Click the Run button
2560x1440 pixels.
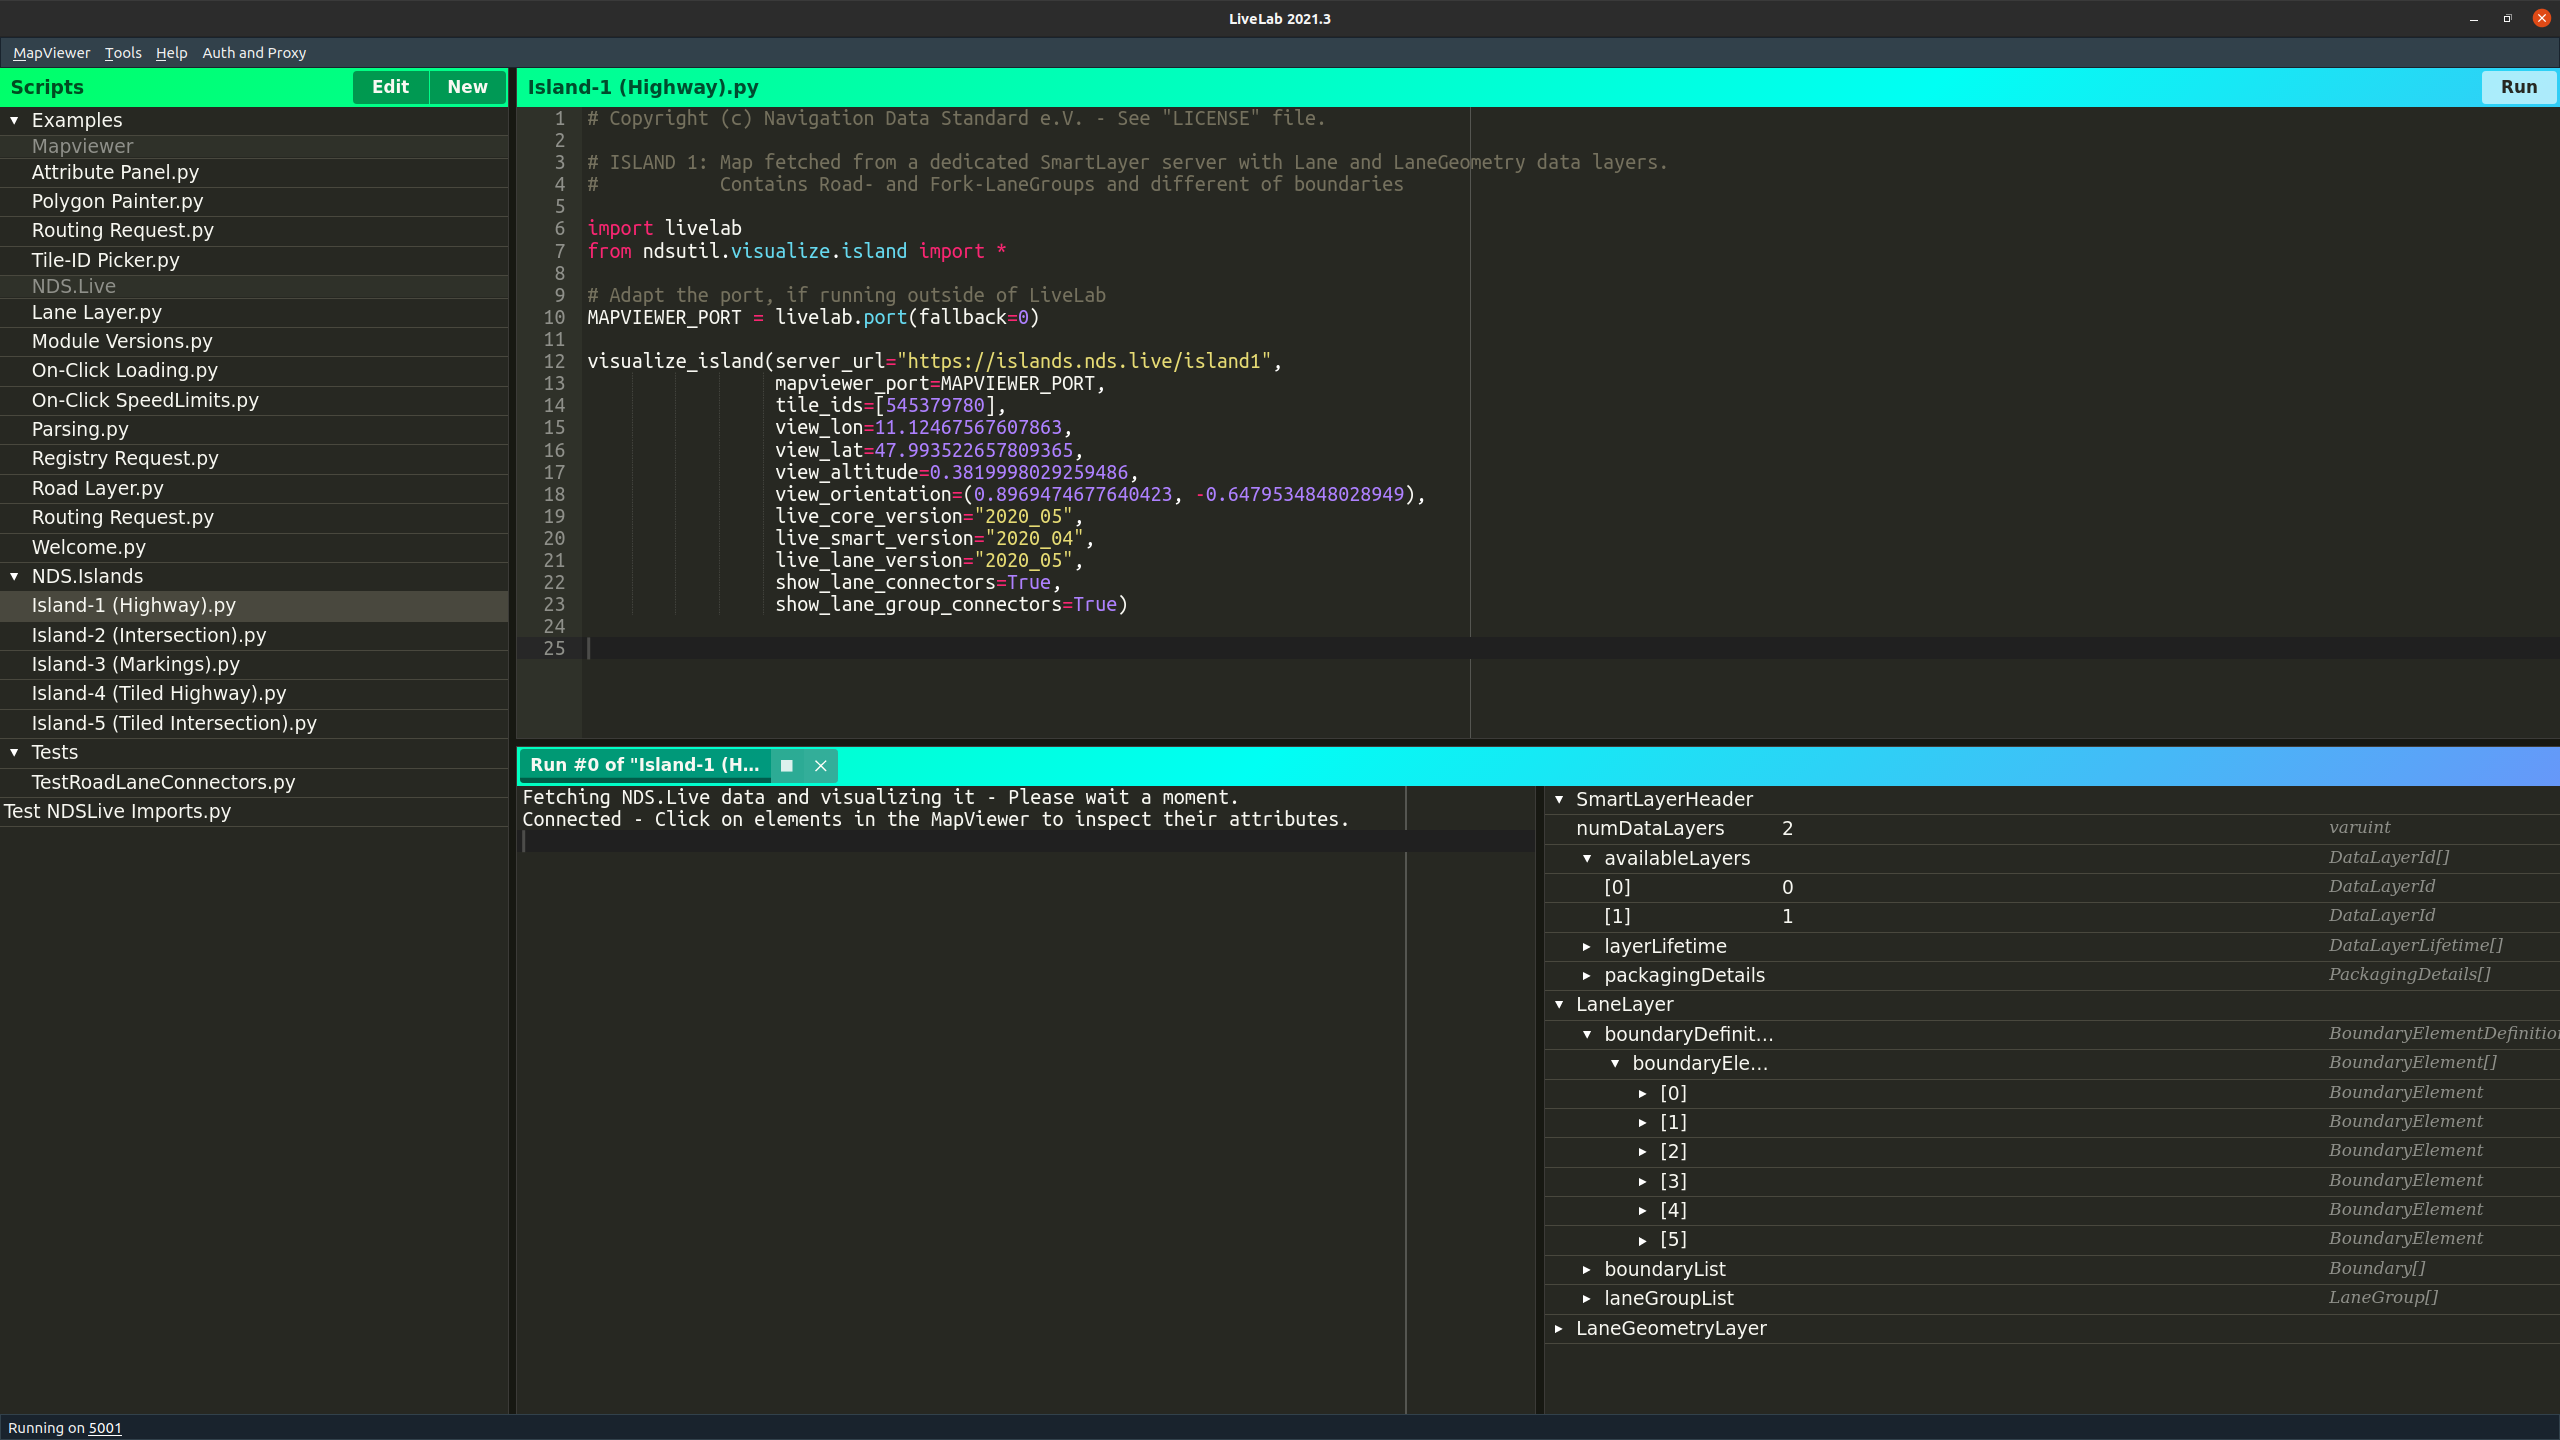[2518, 87]
